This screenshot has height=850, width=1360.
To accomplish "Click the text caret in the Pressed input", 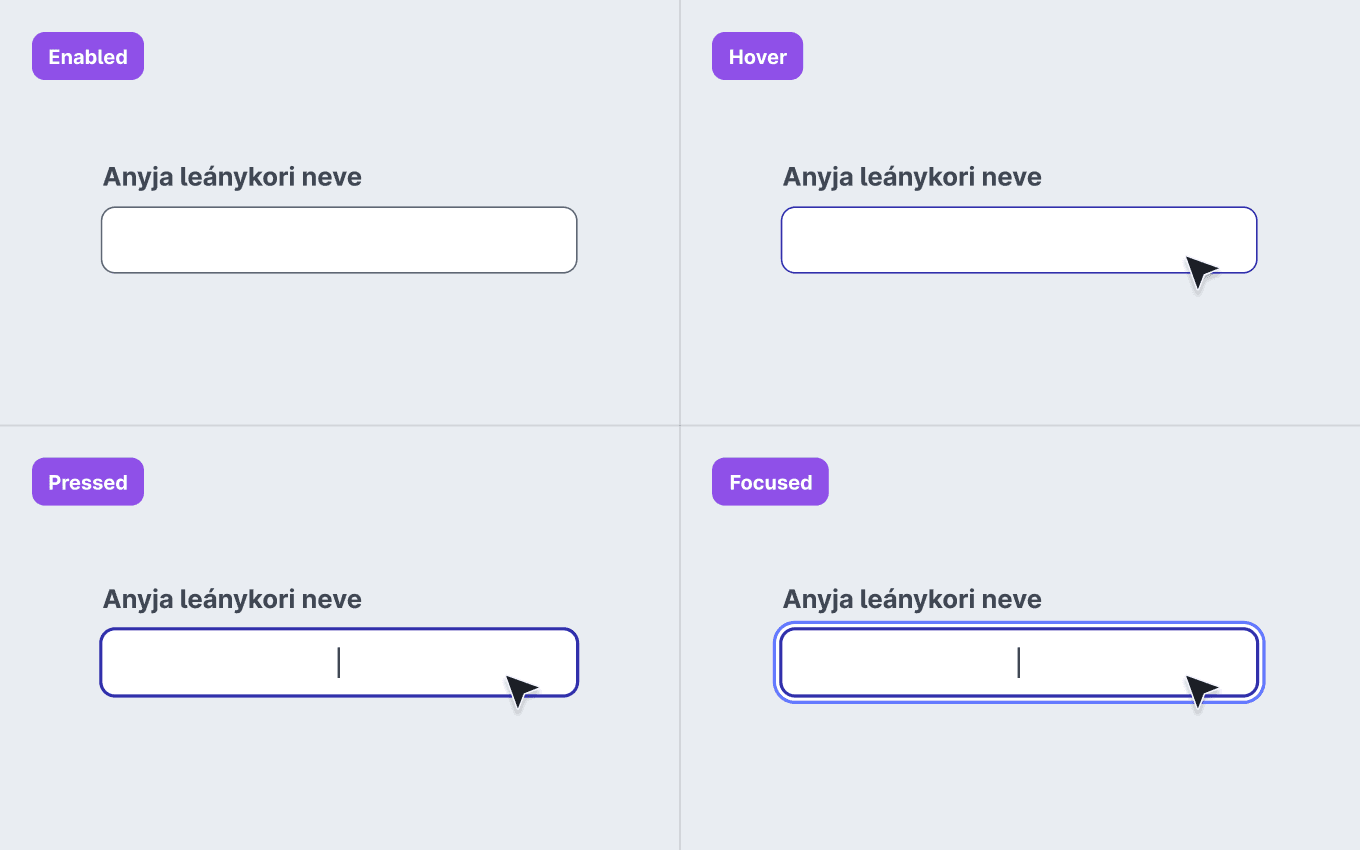I will (339, 662).
